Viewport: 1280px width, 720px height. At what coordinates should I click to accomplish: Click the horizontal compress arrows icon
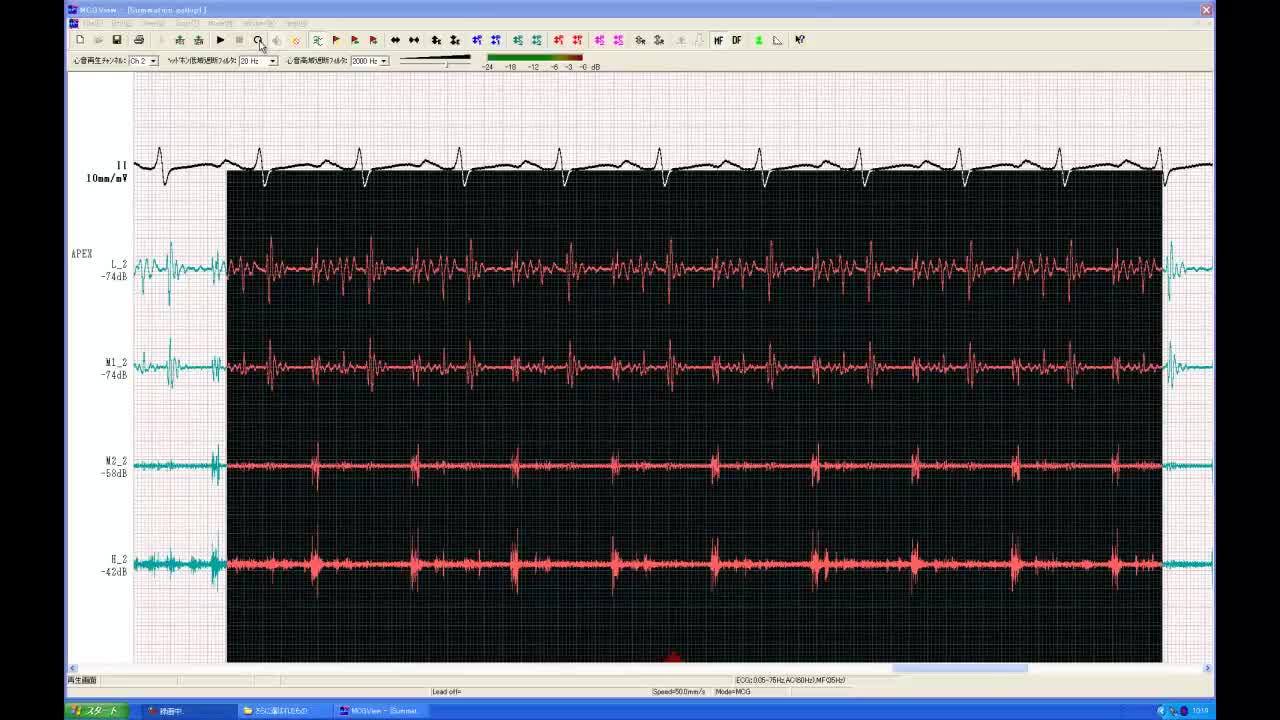(x=414, y=40)
